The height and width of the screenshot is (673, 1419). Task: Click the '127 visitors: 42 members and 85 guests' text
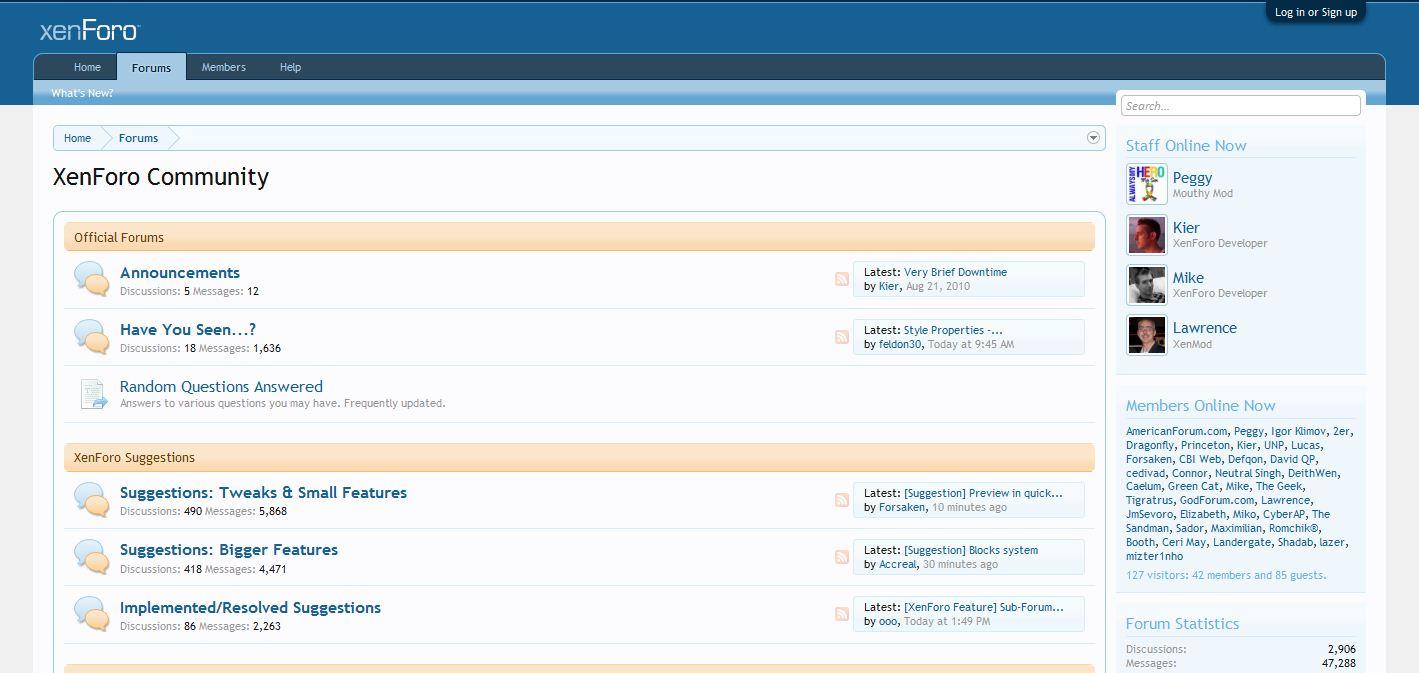1226,575
